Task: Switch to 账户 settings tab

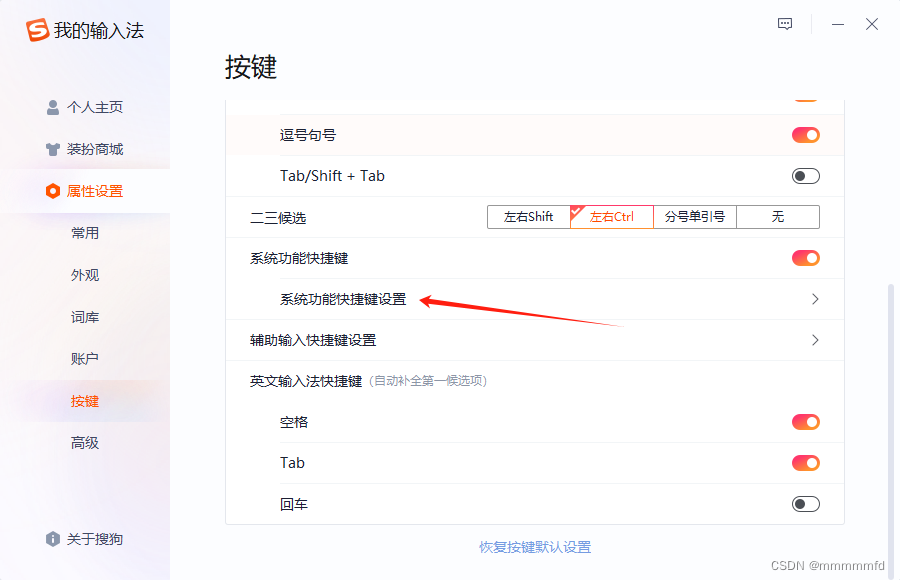Action: point(85,359)
